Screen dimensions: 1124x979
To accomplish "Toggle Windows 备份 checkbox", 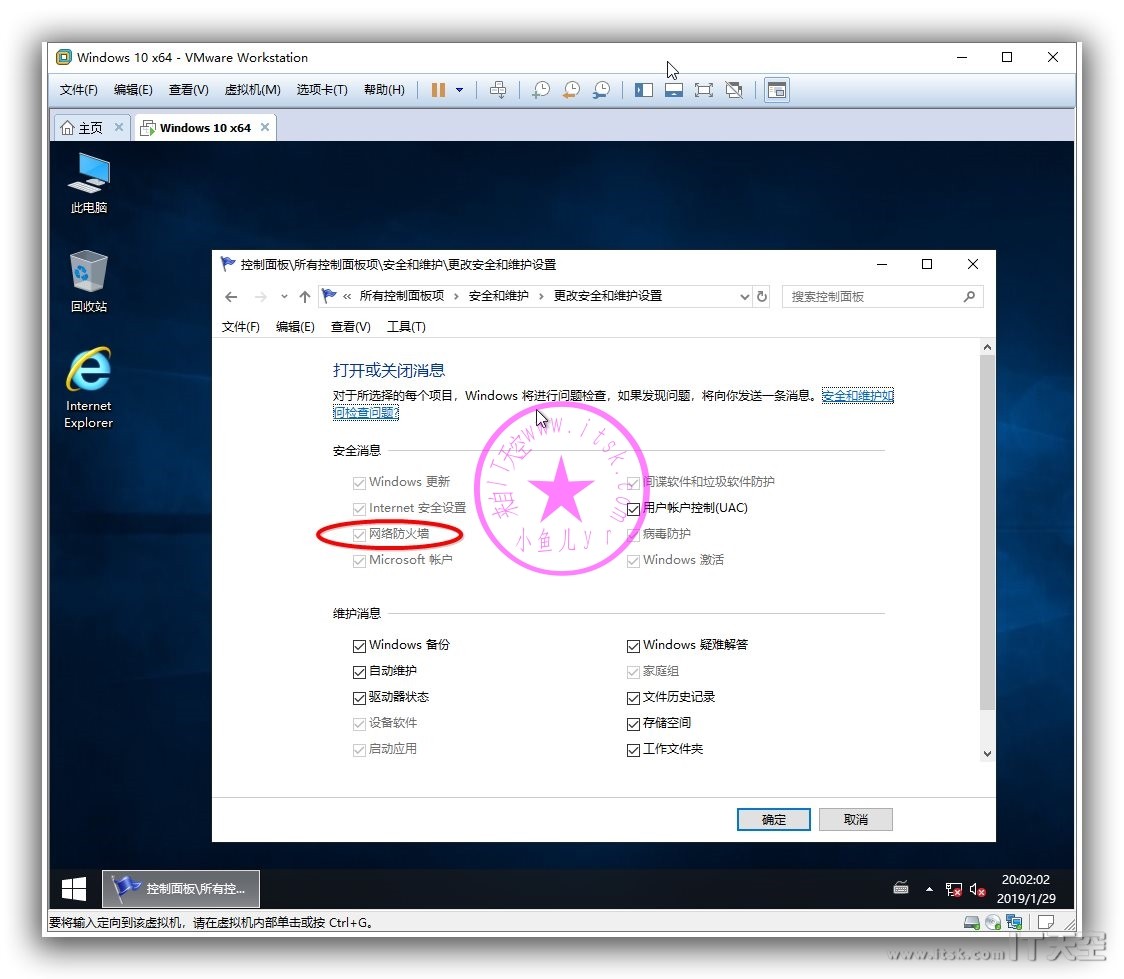I will click(359, 646).
